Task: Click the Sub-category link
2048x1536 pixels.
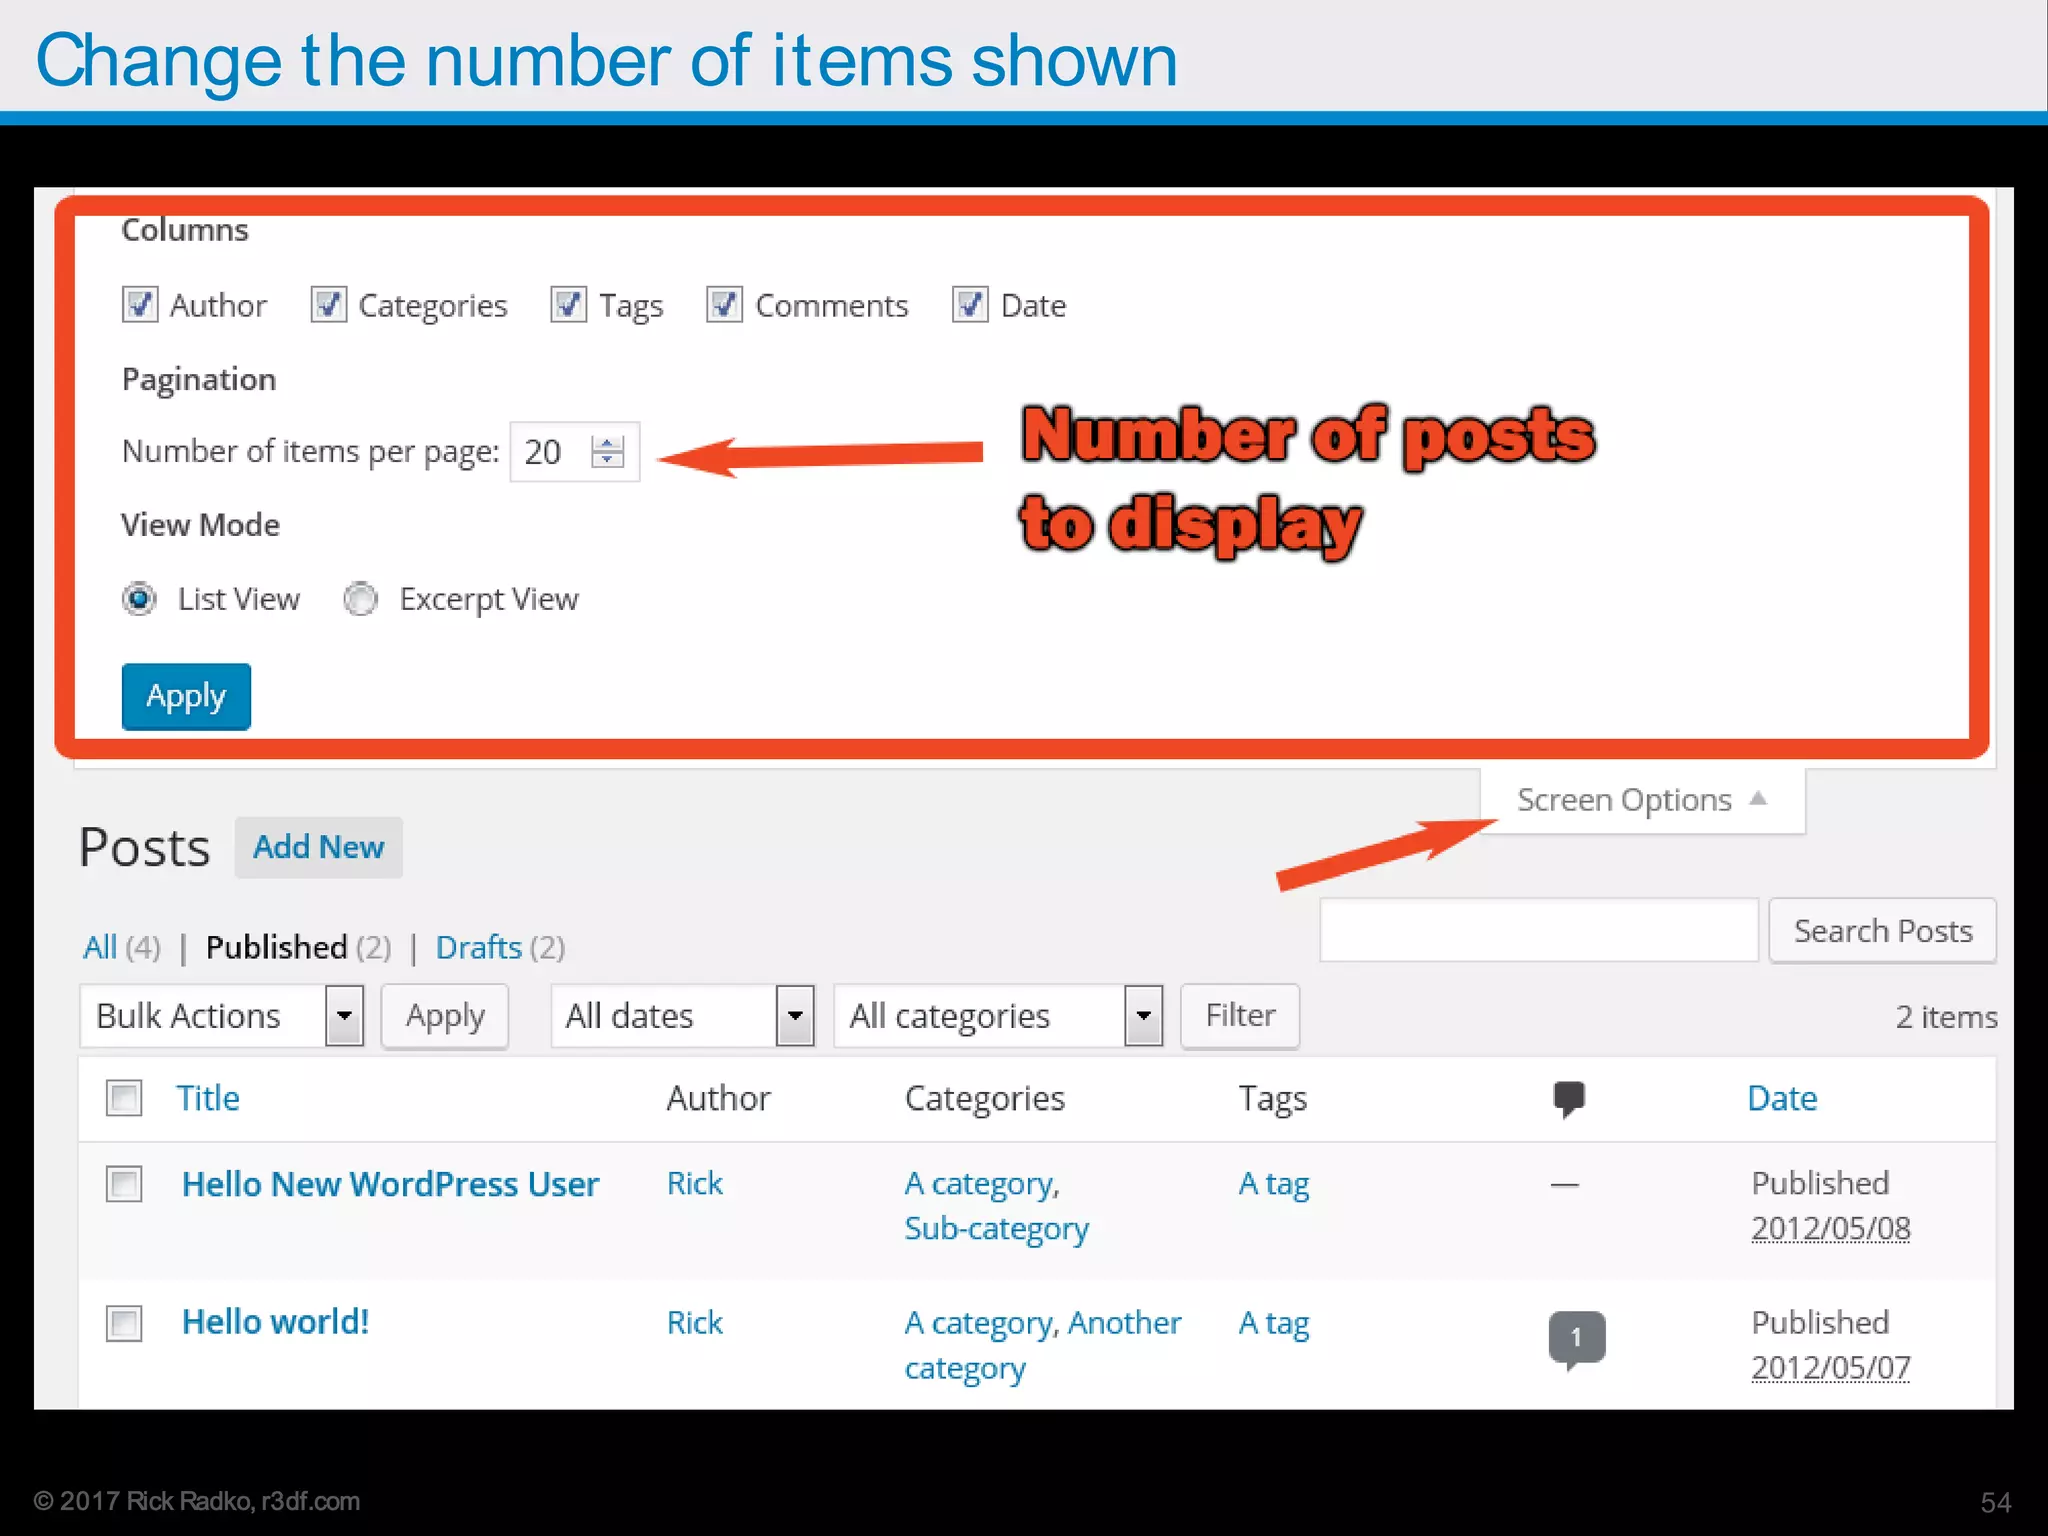Action: (x=997, y=1229)
